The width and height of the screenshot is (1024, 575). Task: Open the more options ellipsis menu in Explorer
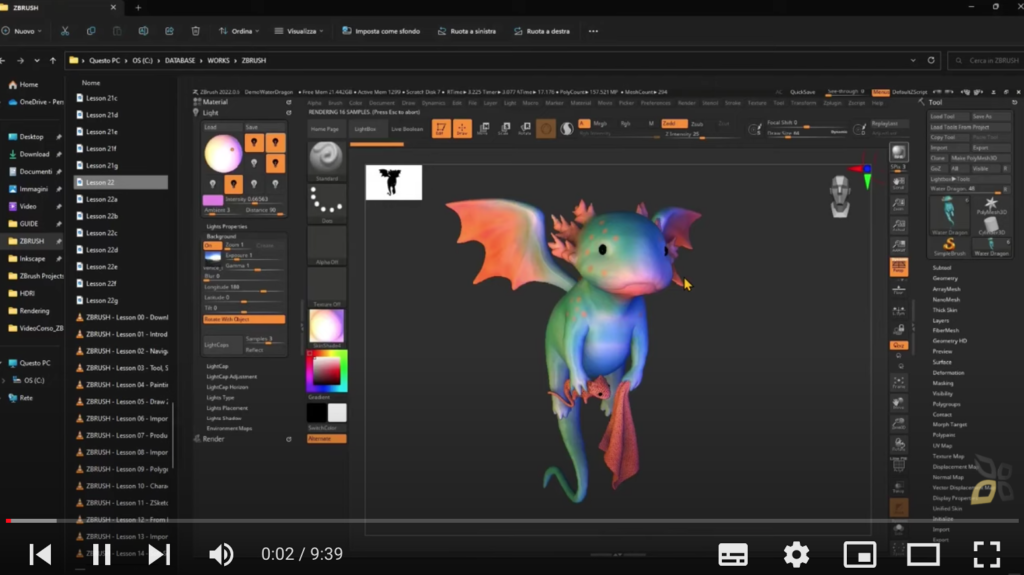(x=593, y=31)
